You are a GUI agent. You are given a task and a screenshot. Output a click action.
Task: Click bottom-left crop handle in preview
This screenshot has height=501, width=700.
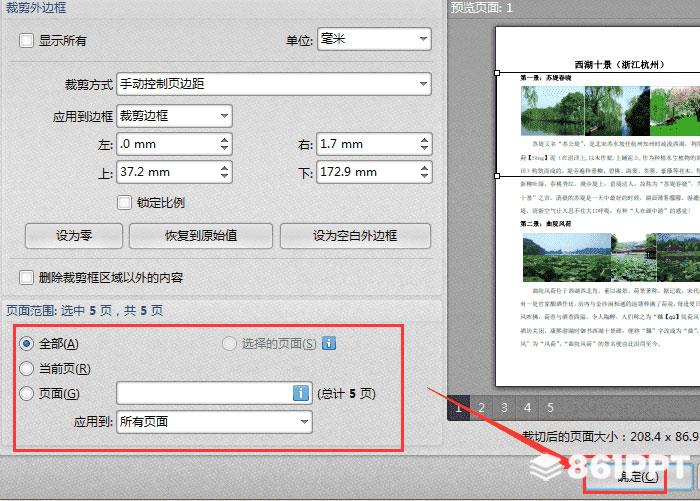coord(497,176)
